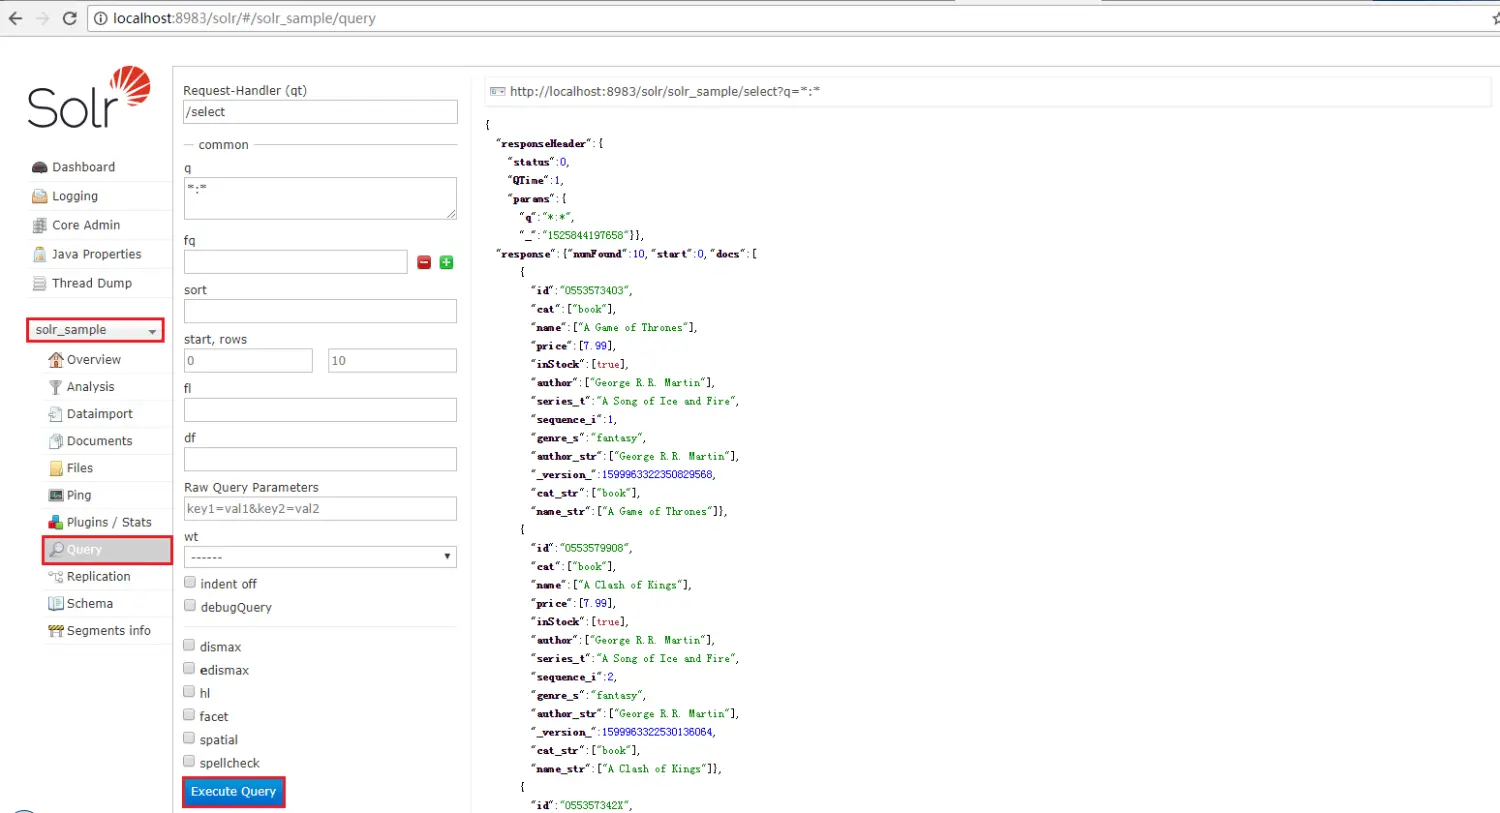1500x813 pixels.
Task: Open the solr_sample core selector dropdown
Action: coord(95,330)
